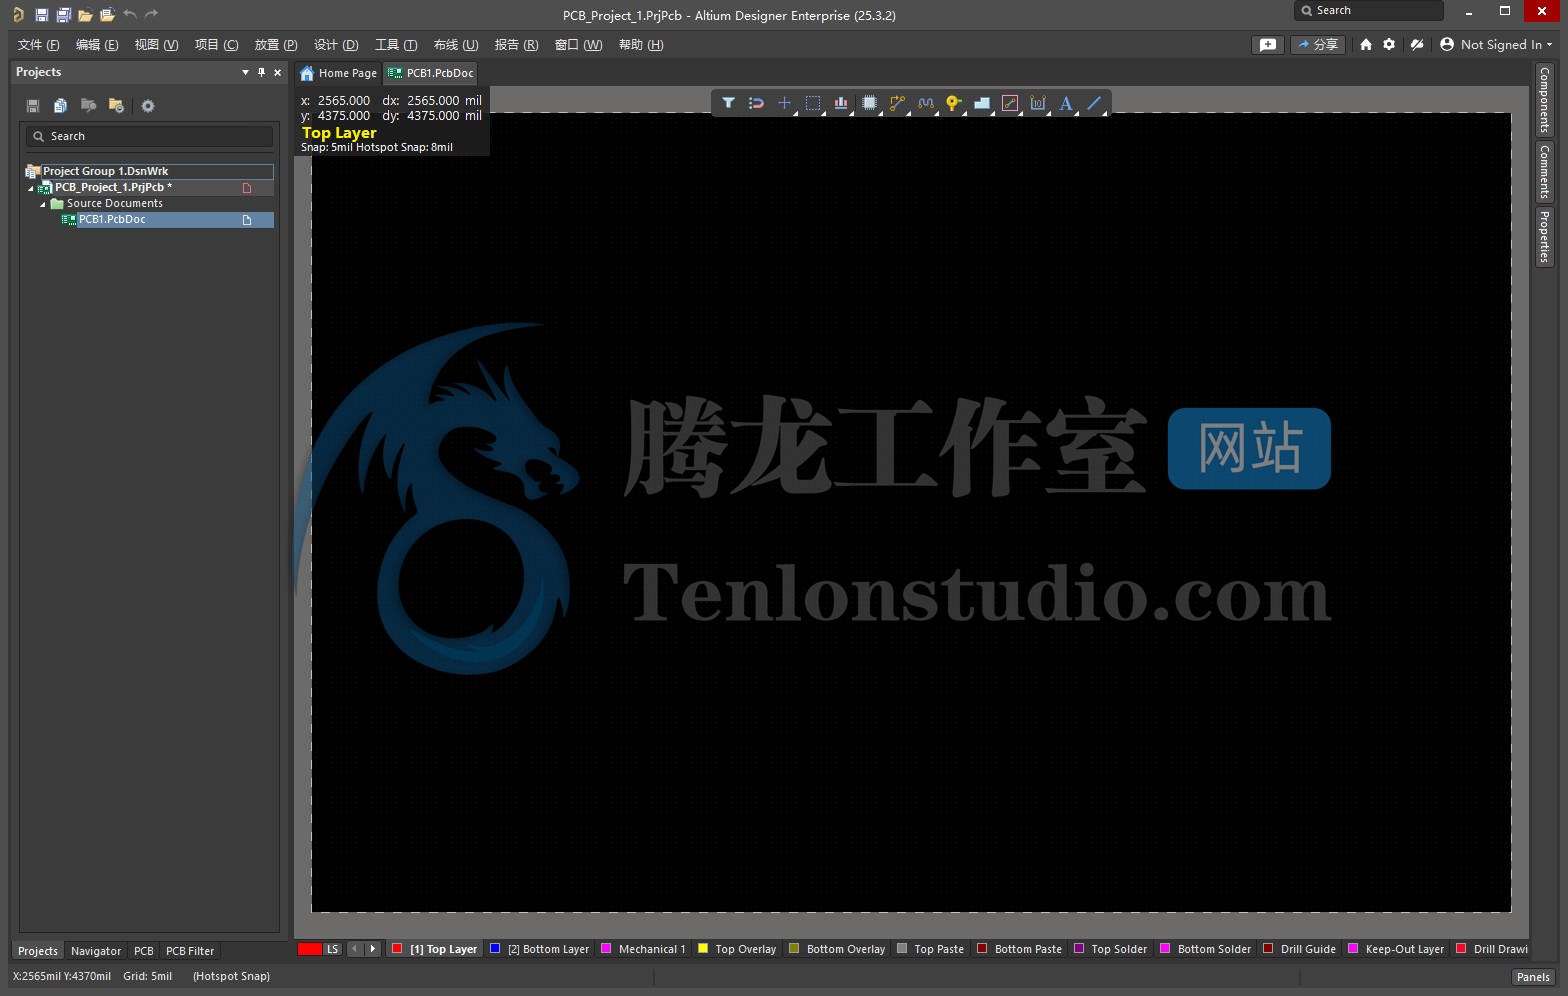
Task: Open the Navigator panel tab
Action: coord(96,951)
